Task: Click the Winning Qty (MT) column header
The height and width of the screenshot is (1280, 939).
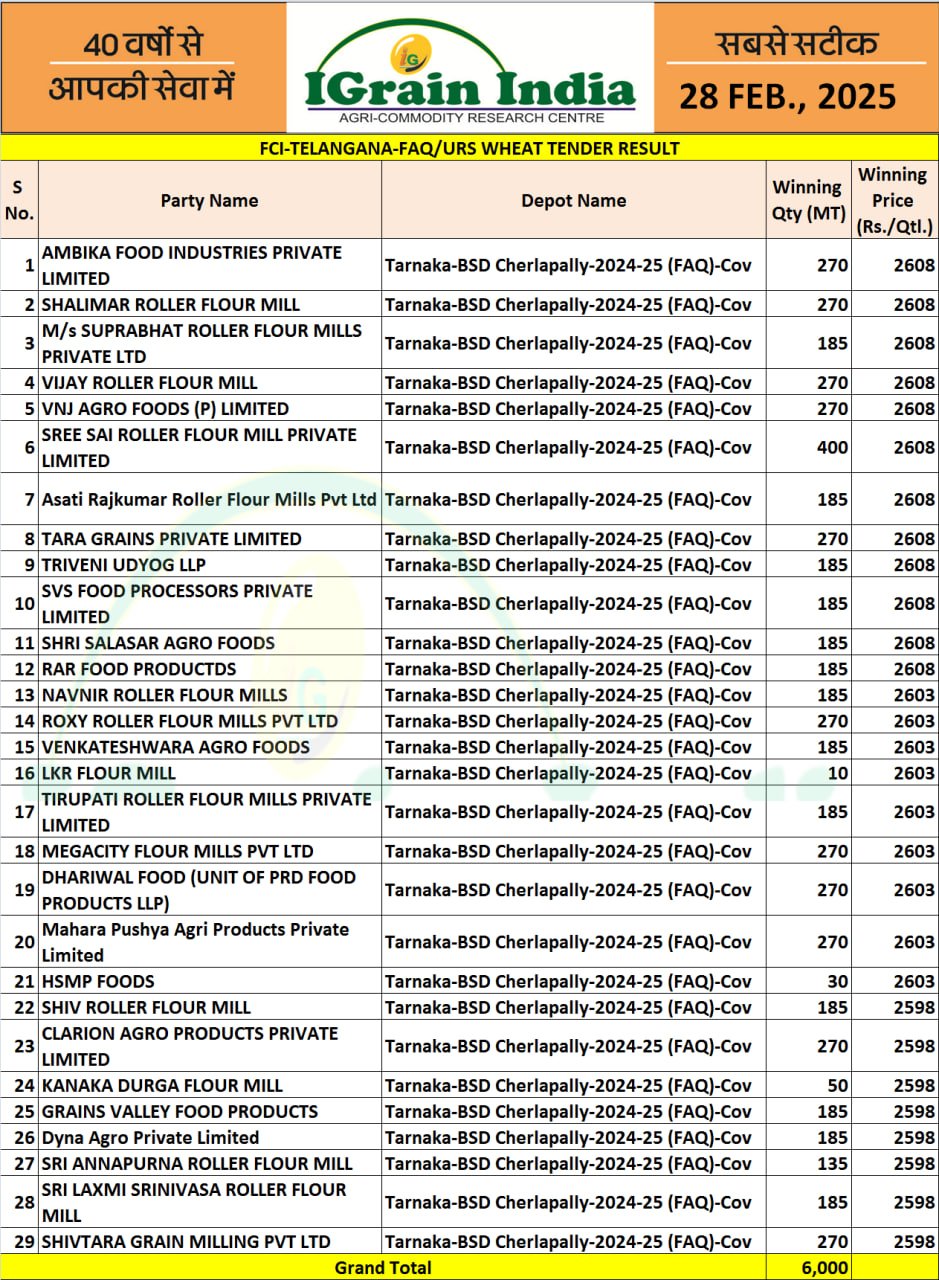Action: 807,200
